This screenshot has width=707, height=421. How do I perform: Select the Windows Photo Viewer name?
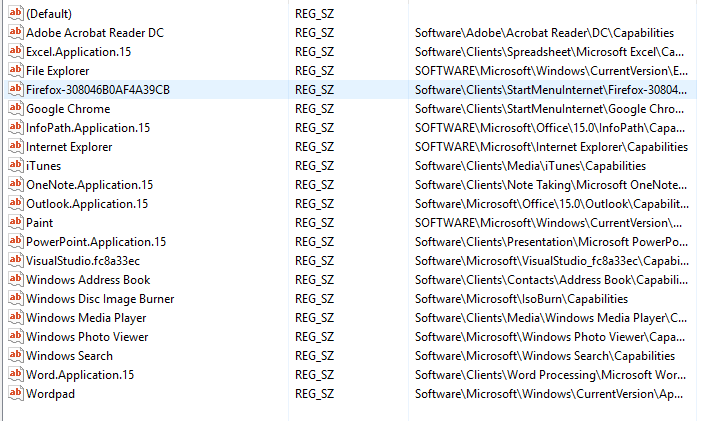point(87,337)
